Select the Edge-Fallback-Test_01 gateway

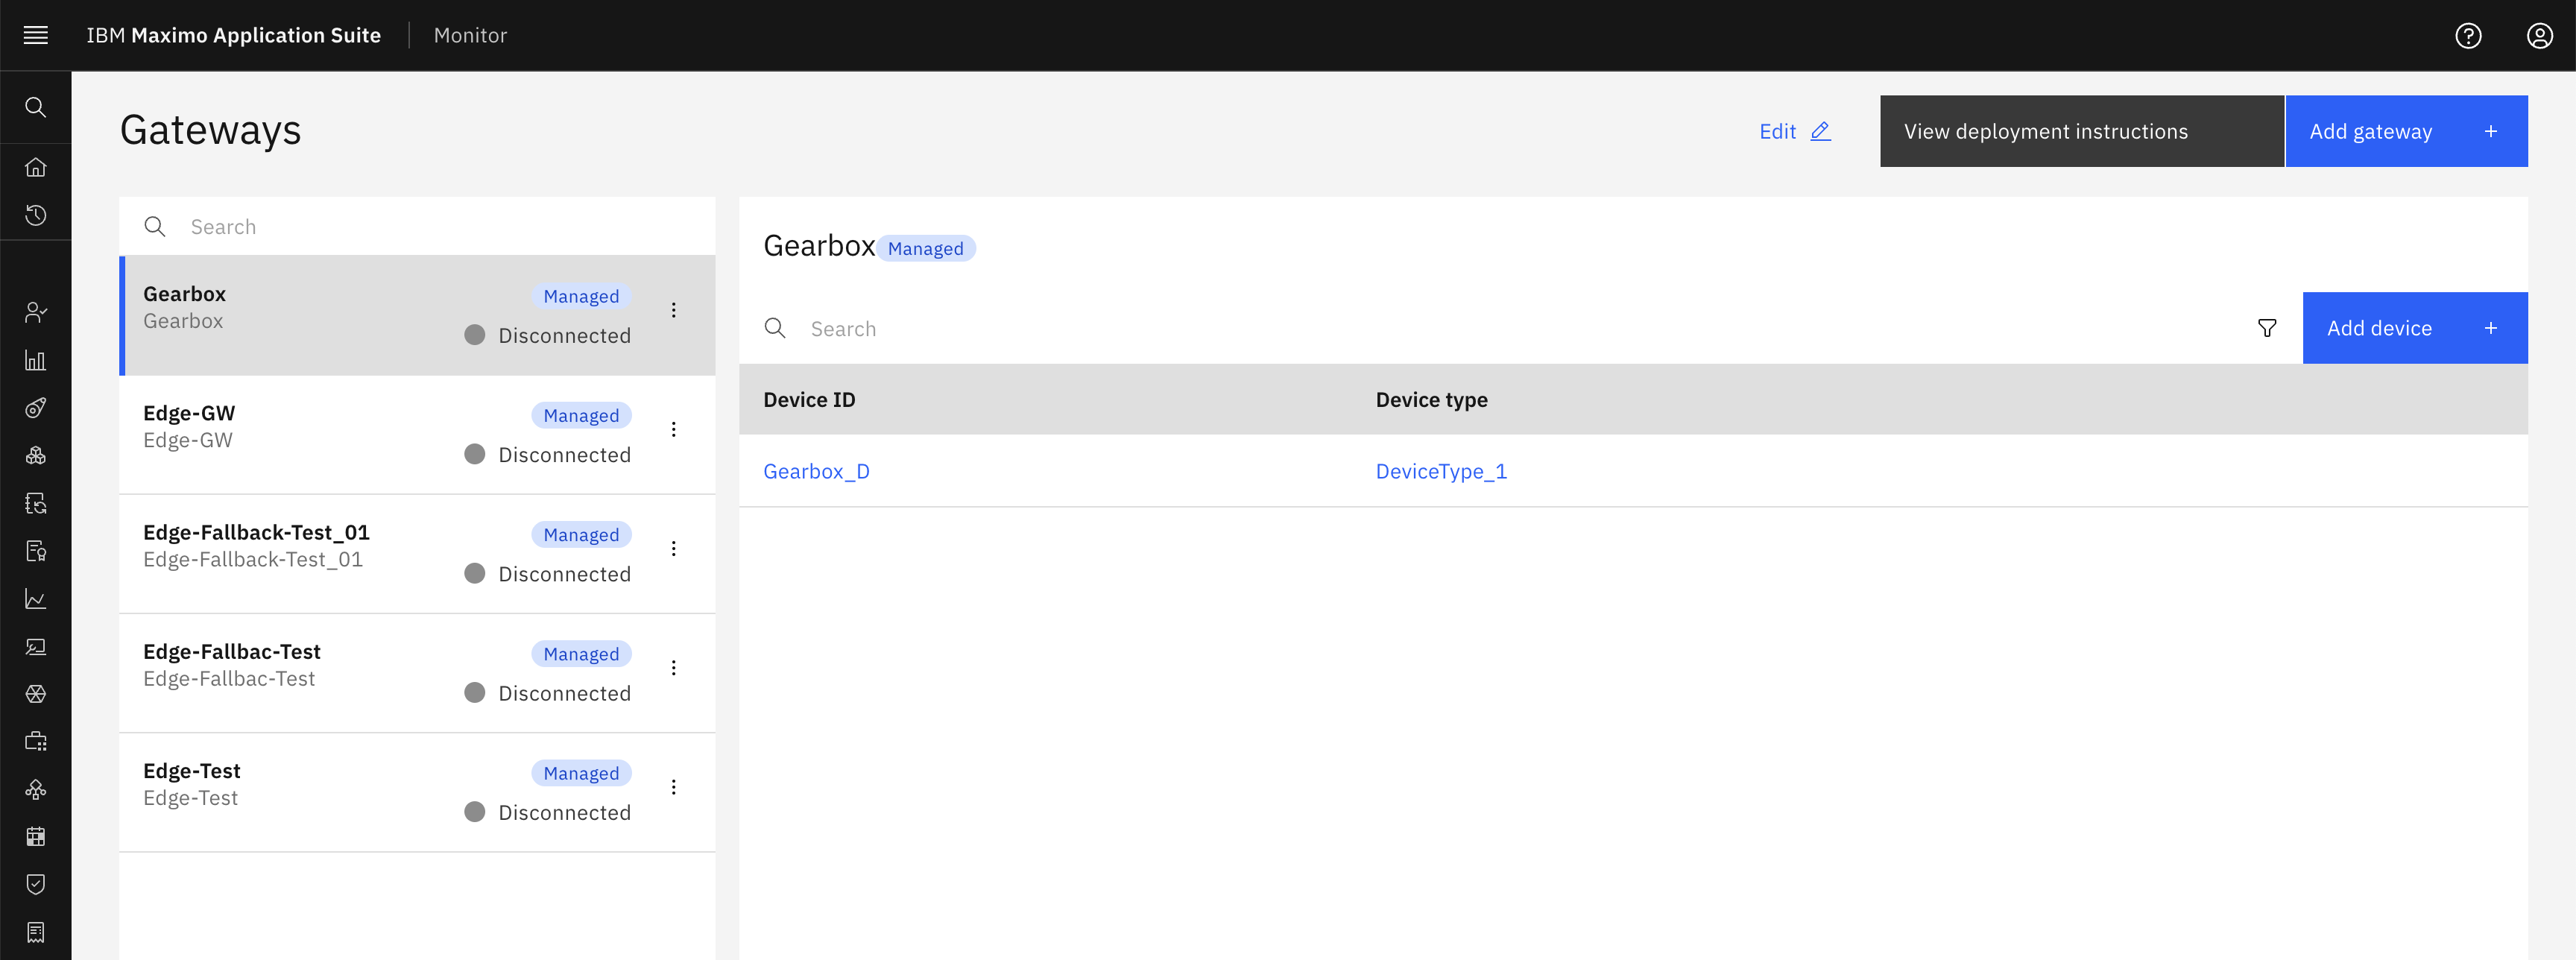[x=417, y=553]
